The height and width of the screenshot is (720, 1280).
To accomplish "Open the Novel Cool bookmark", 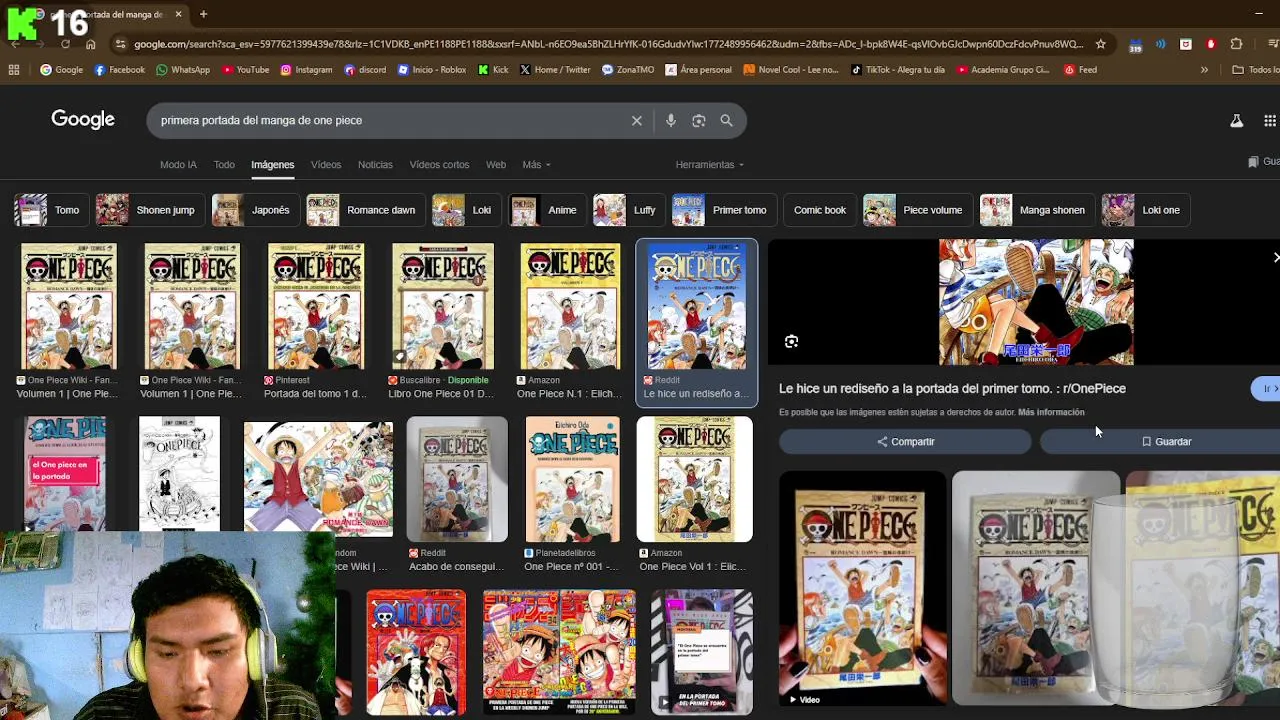I will click(x=791, y=70).
